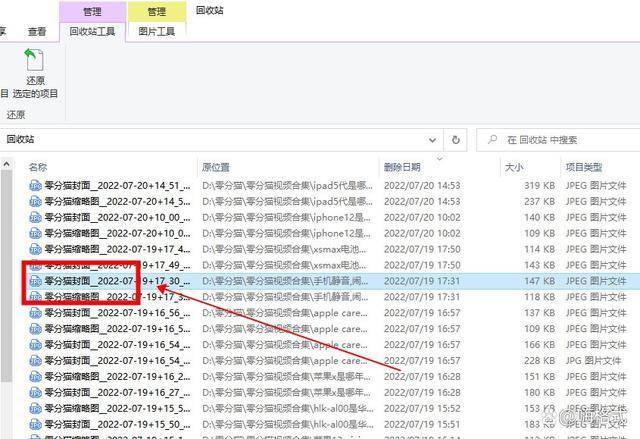Click the 140 KB size cell
This screenshot has width=640, height=439.
pyautogui.click(x=539, y=217)
